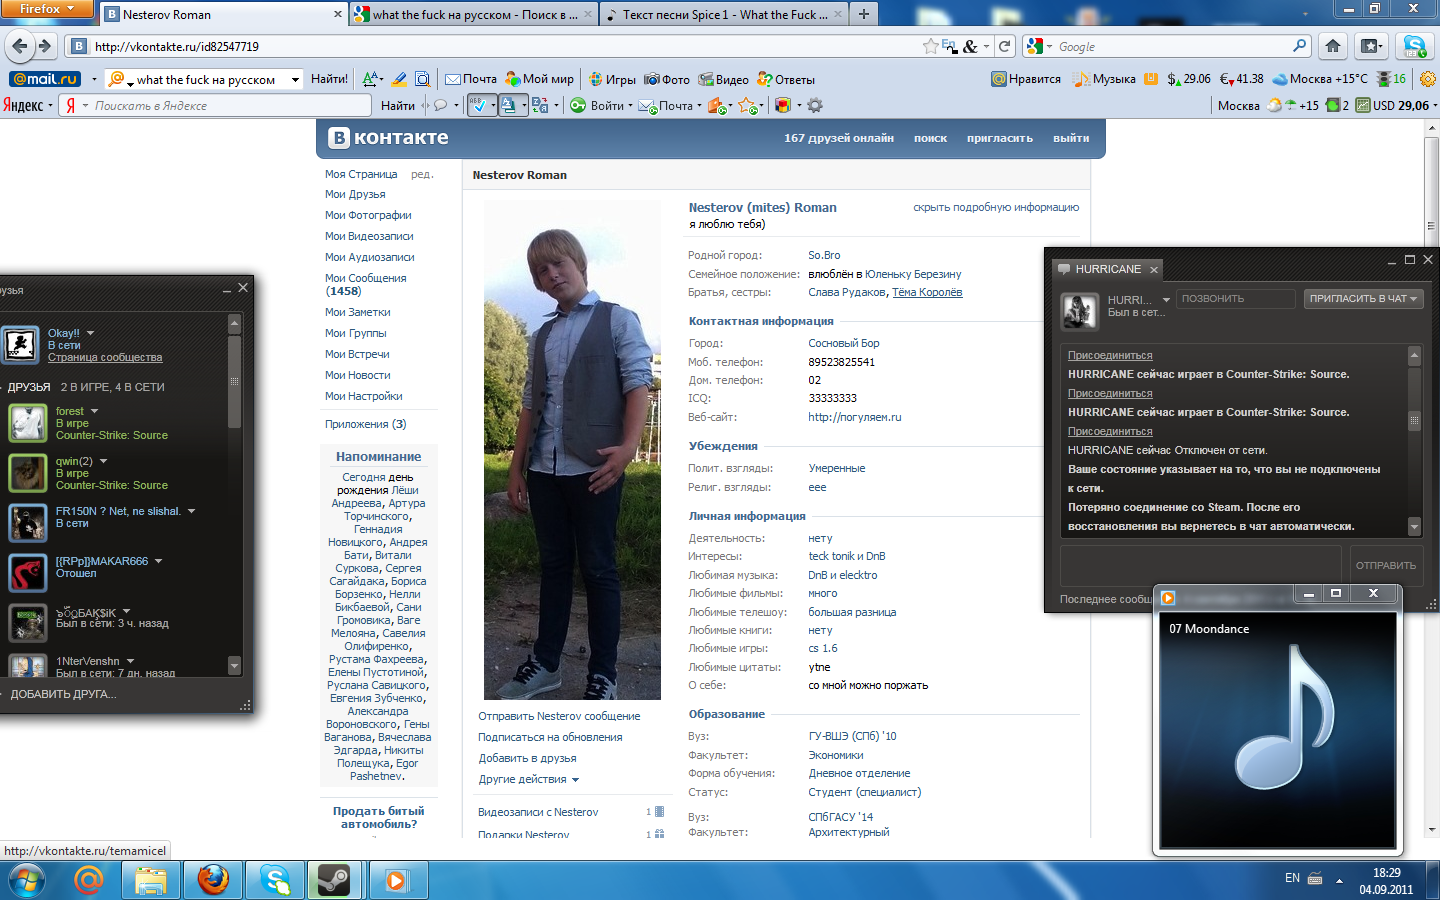Switch to the Nesterov Roman tab
This screenshot has width=1440, height=900.
[223, 14]
